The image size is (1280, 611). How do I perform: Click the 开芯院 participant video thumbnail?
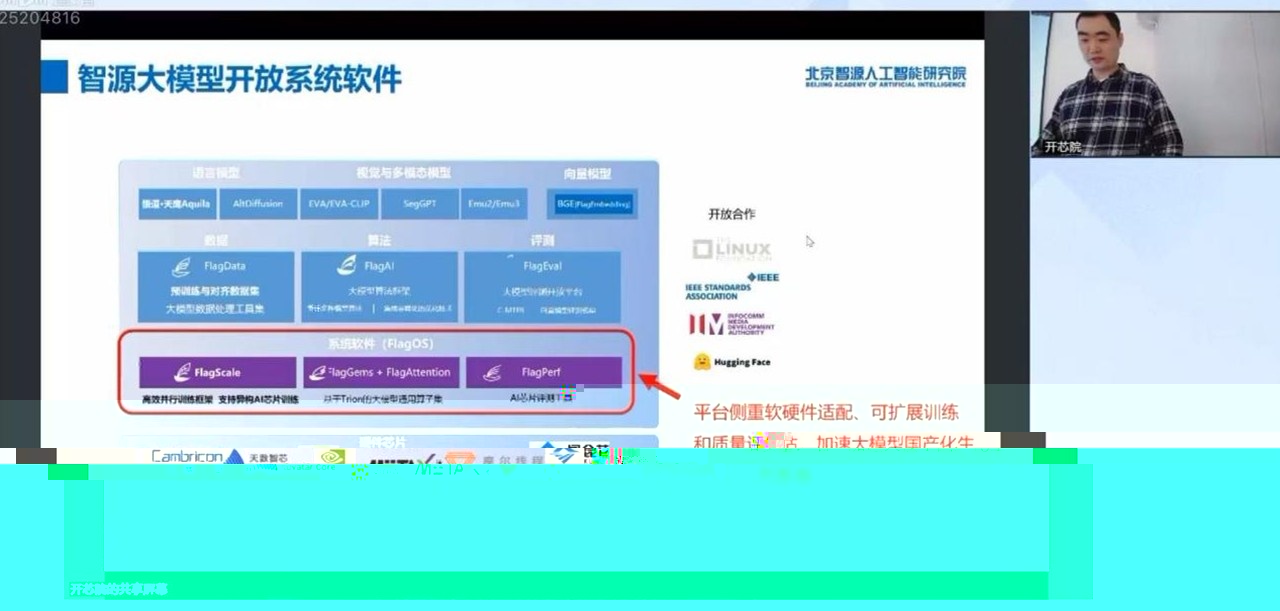tap(1155, 84)
